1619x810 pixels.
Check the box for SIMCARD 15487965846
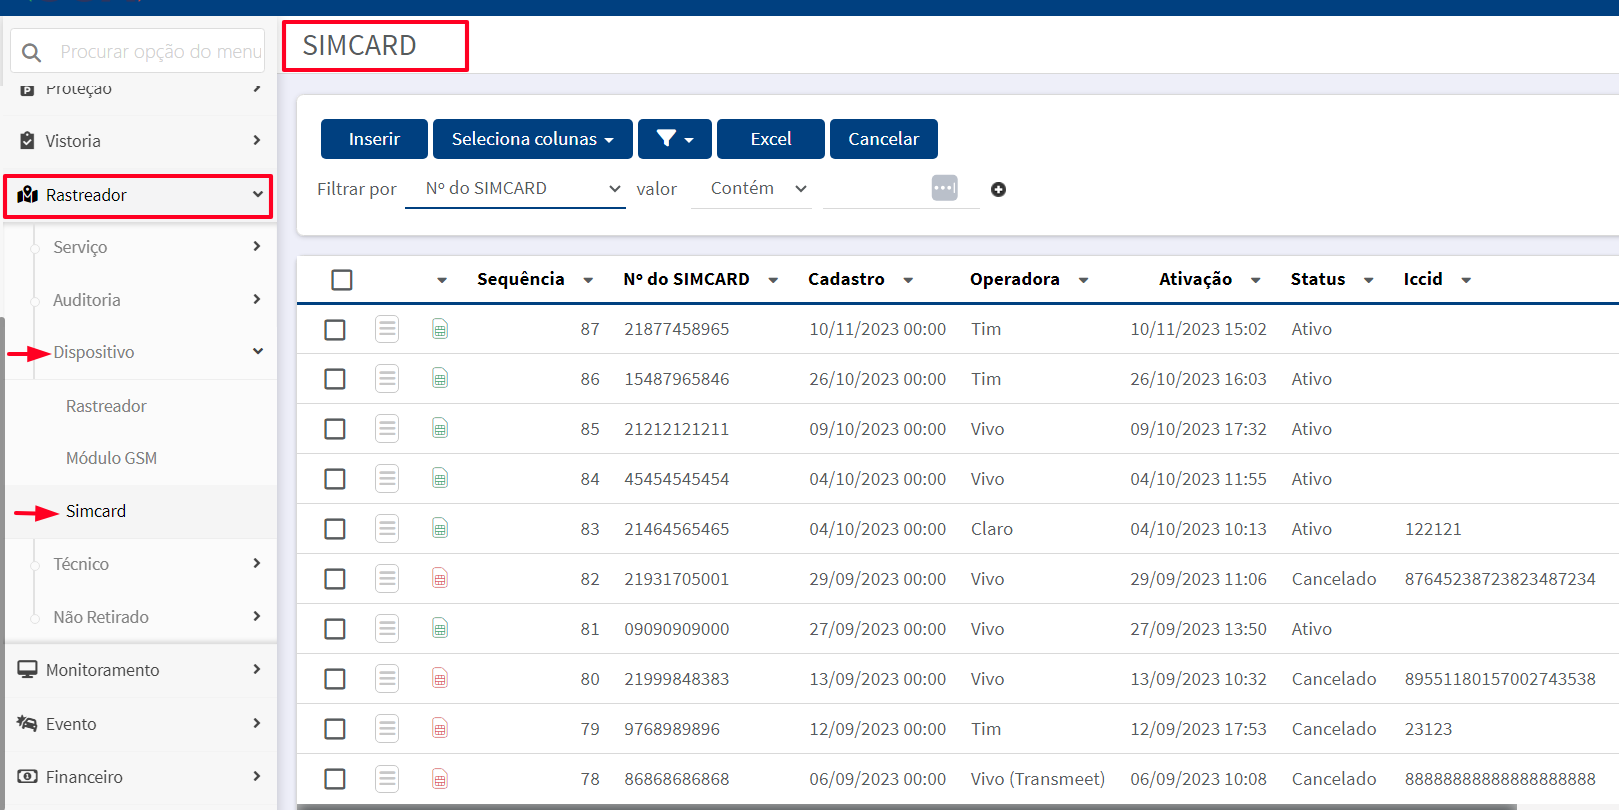(335, 380)
